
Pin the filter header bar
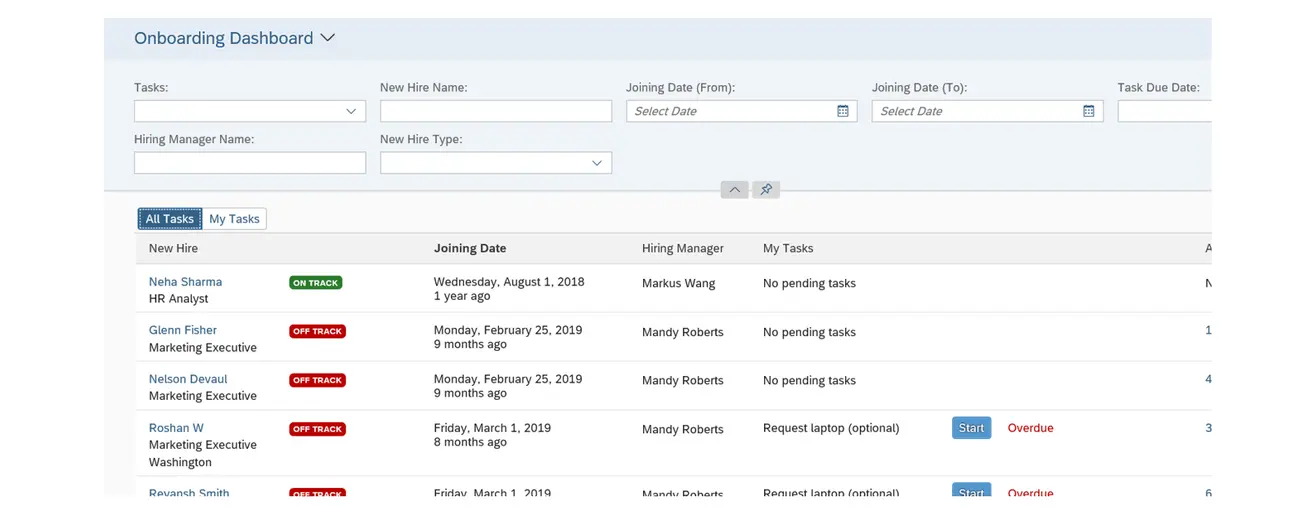(765, 190)
